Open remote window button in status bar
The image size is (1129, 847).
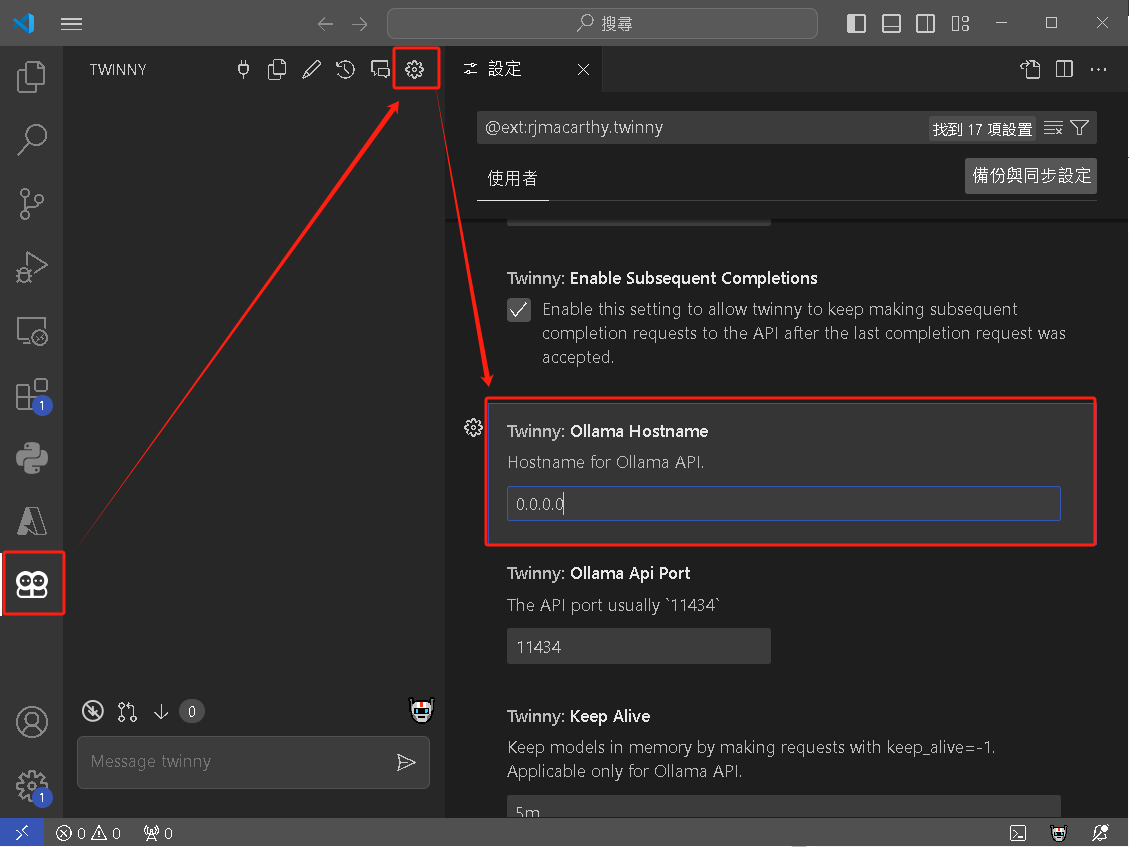click(x=22, y=833)
